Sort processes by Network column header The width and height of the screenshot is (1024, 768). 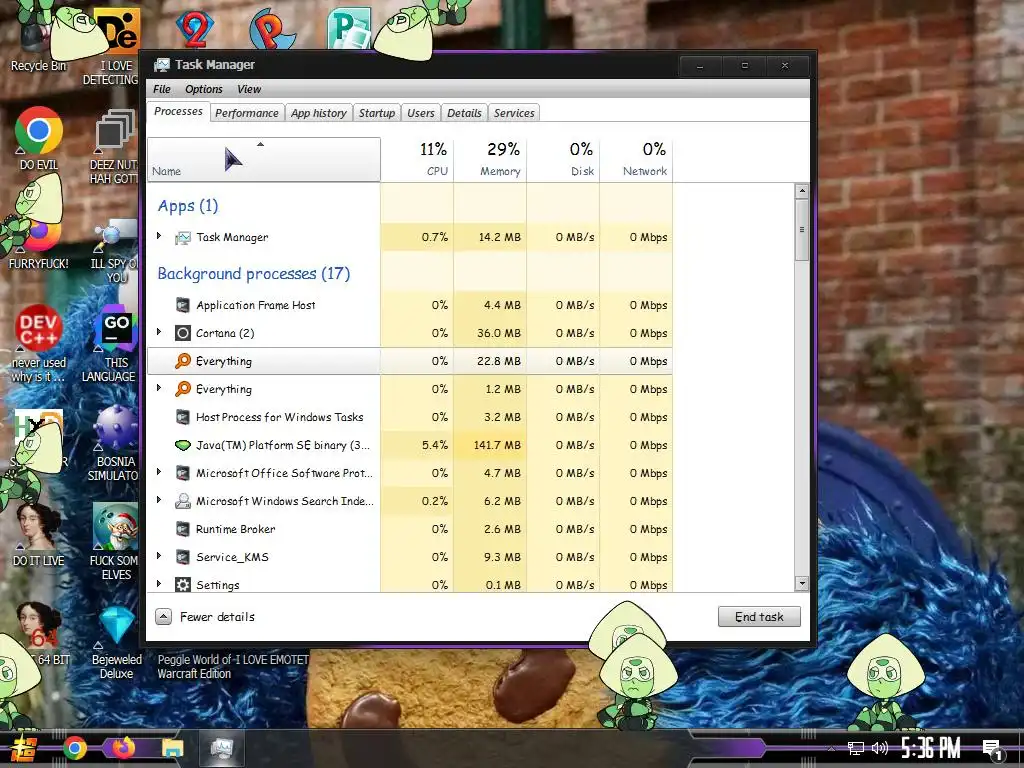click(637, 160)
